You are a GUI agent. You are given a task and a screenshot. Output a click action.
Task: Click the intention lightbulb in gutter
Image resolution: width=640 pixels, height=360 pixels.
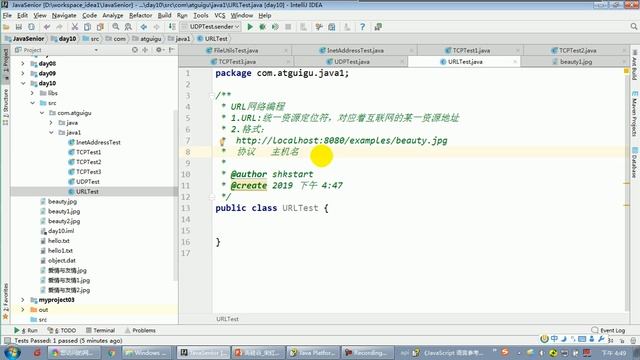pyautogui.click(x=222, y=142)
